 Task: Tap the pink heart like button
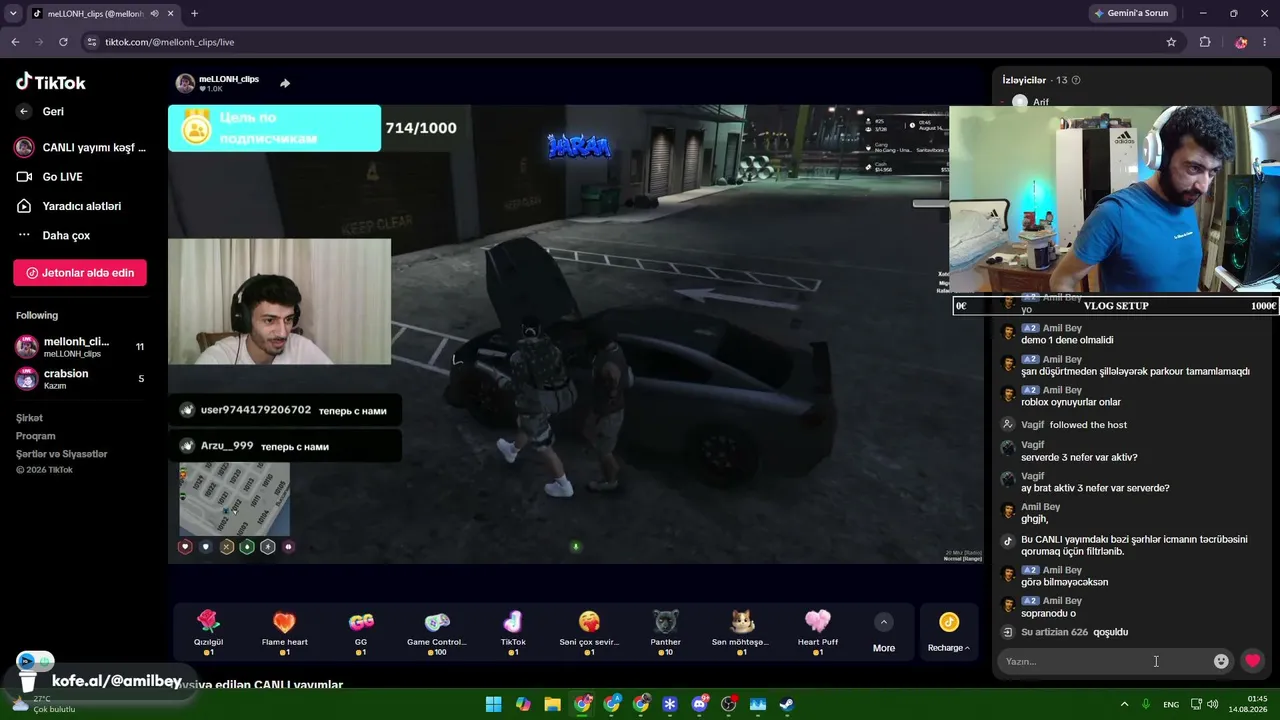click(1252, 661)
